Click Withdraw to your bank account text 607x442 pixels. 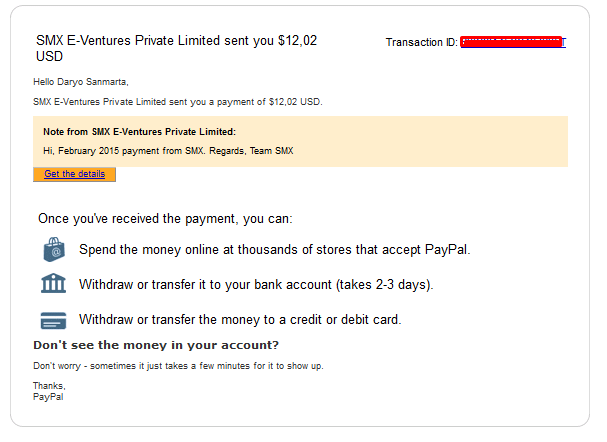[x=256, y=285]
